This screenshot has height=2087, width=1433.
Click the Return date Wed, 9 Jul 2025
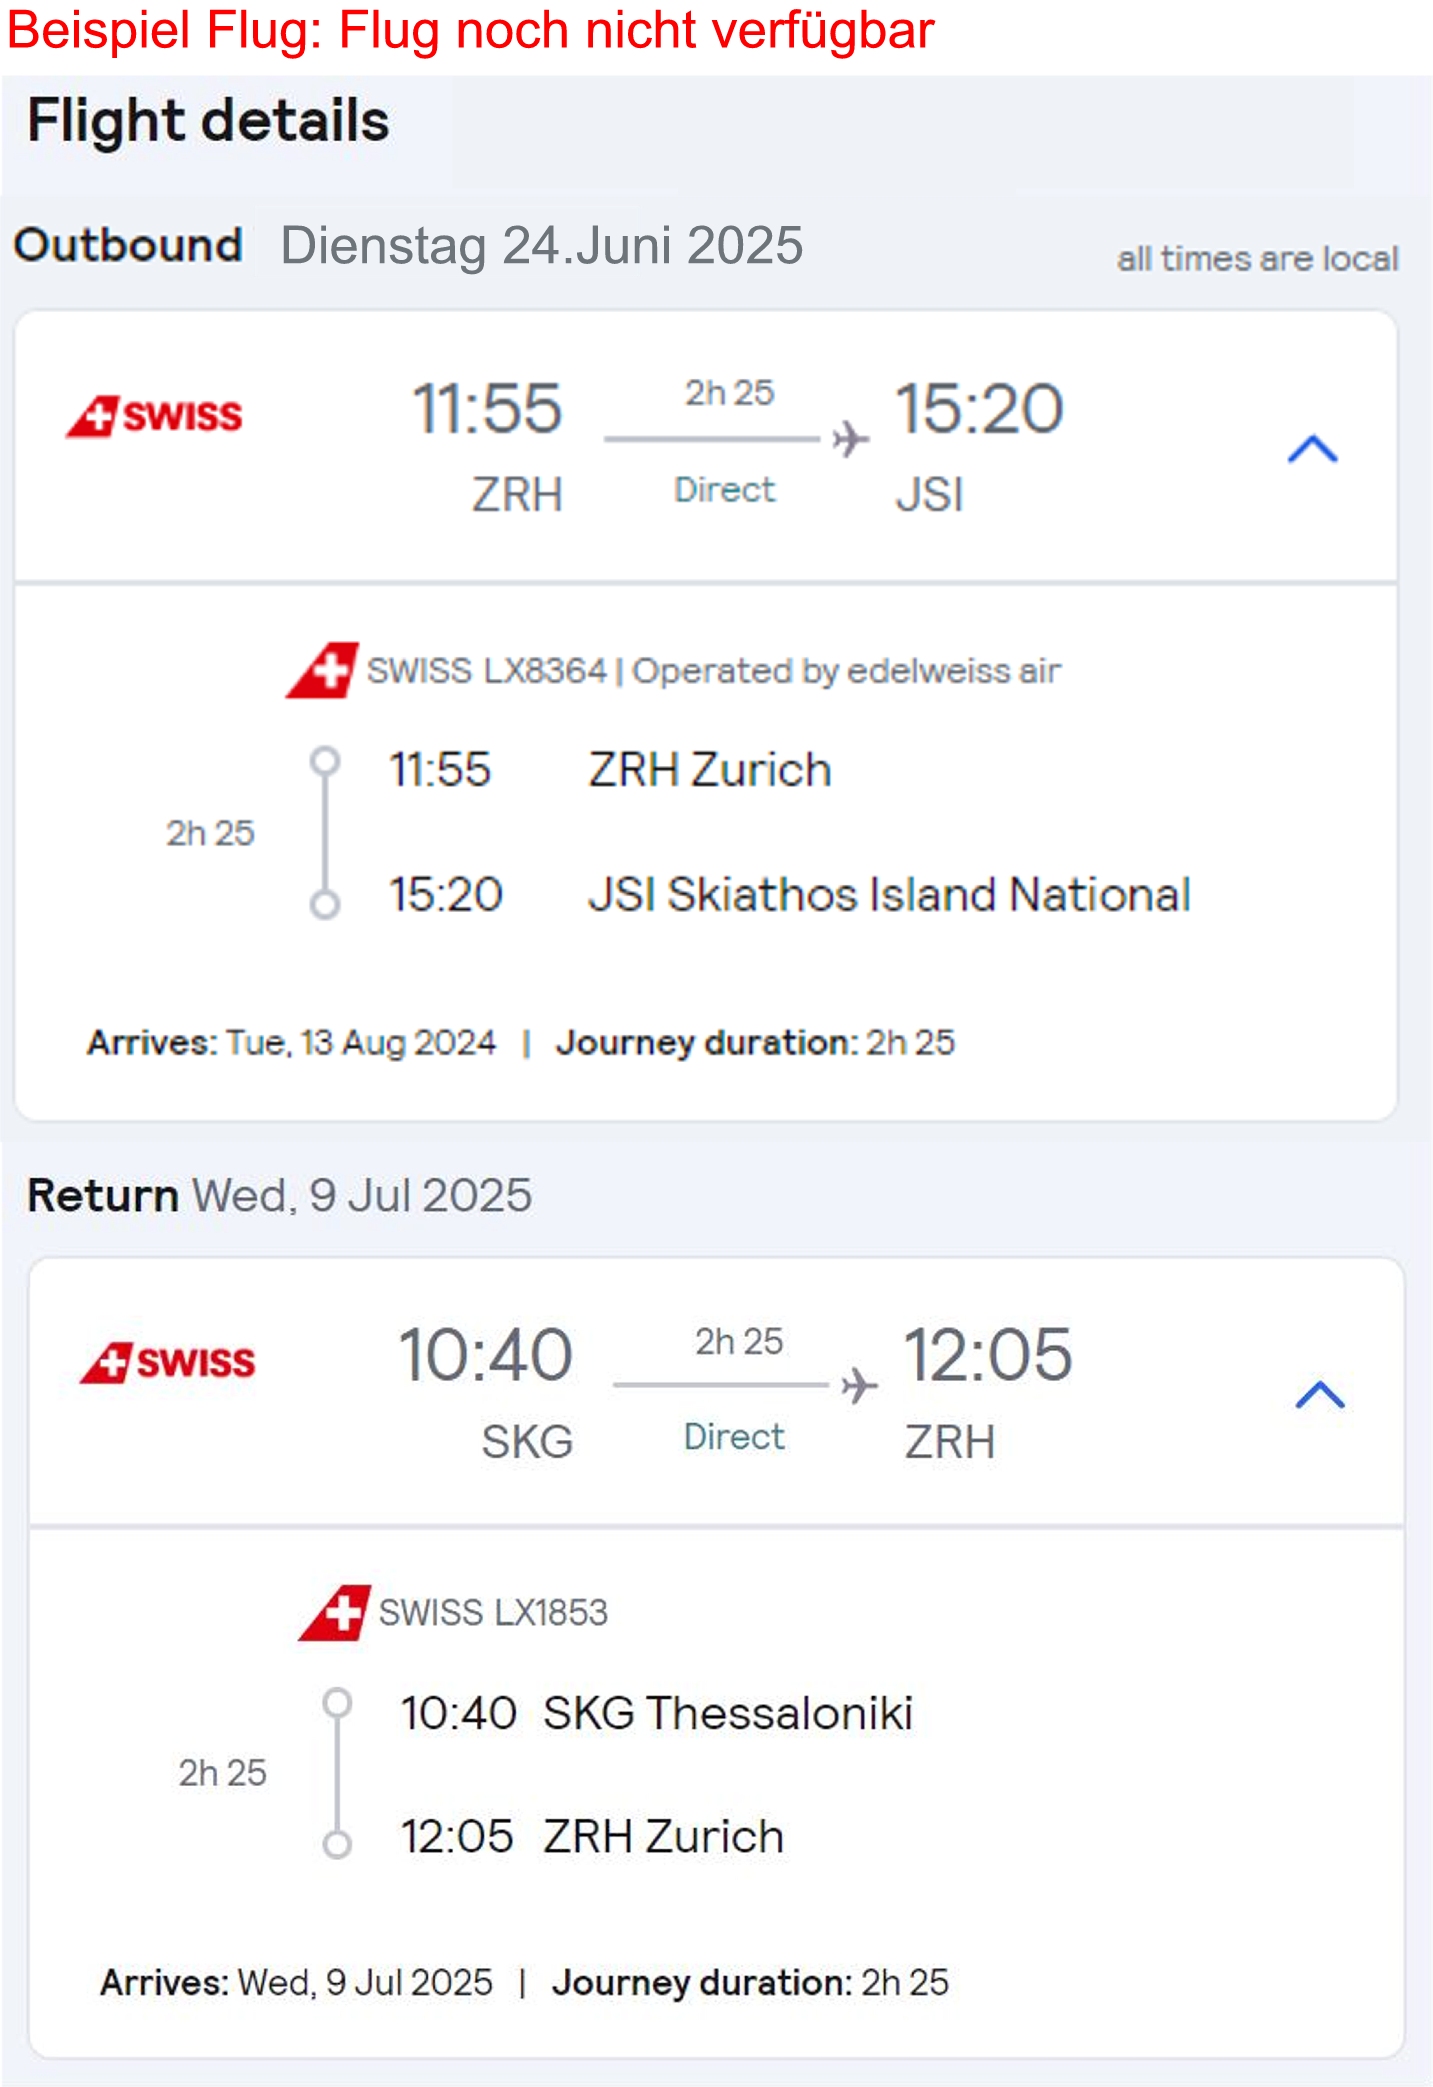362,1195
